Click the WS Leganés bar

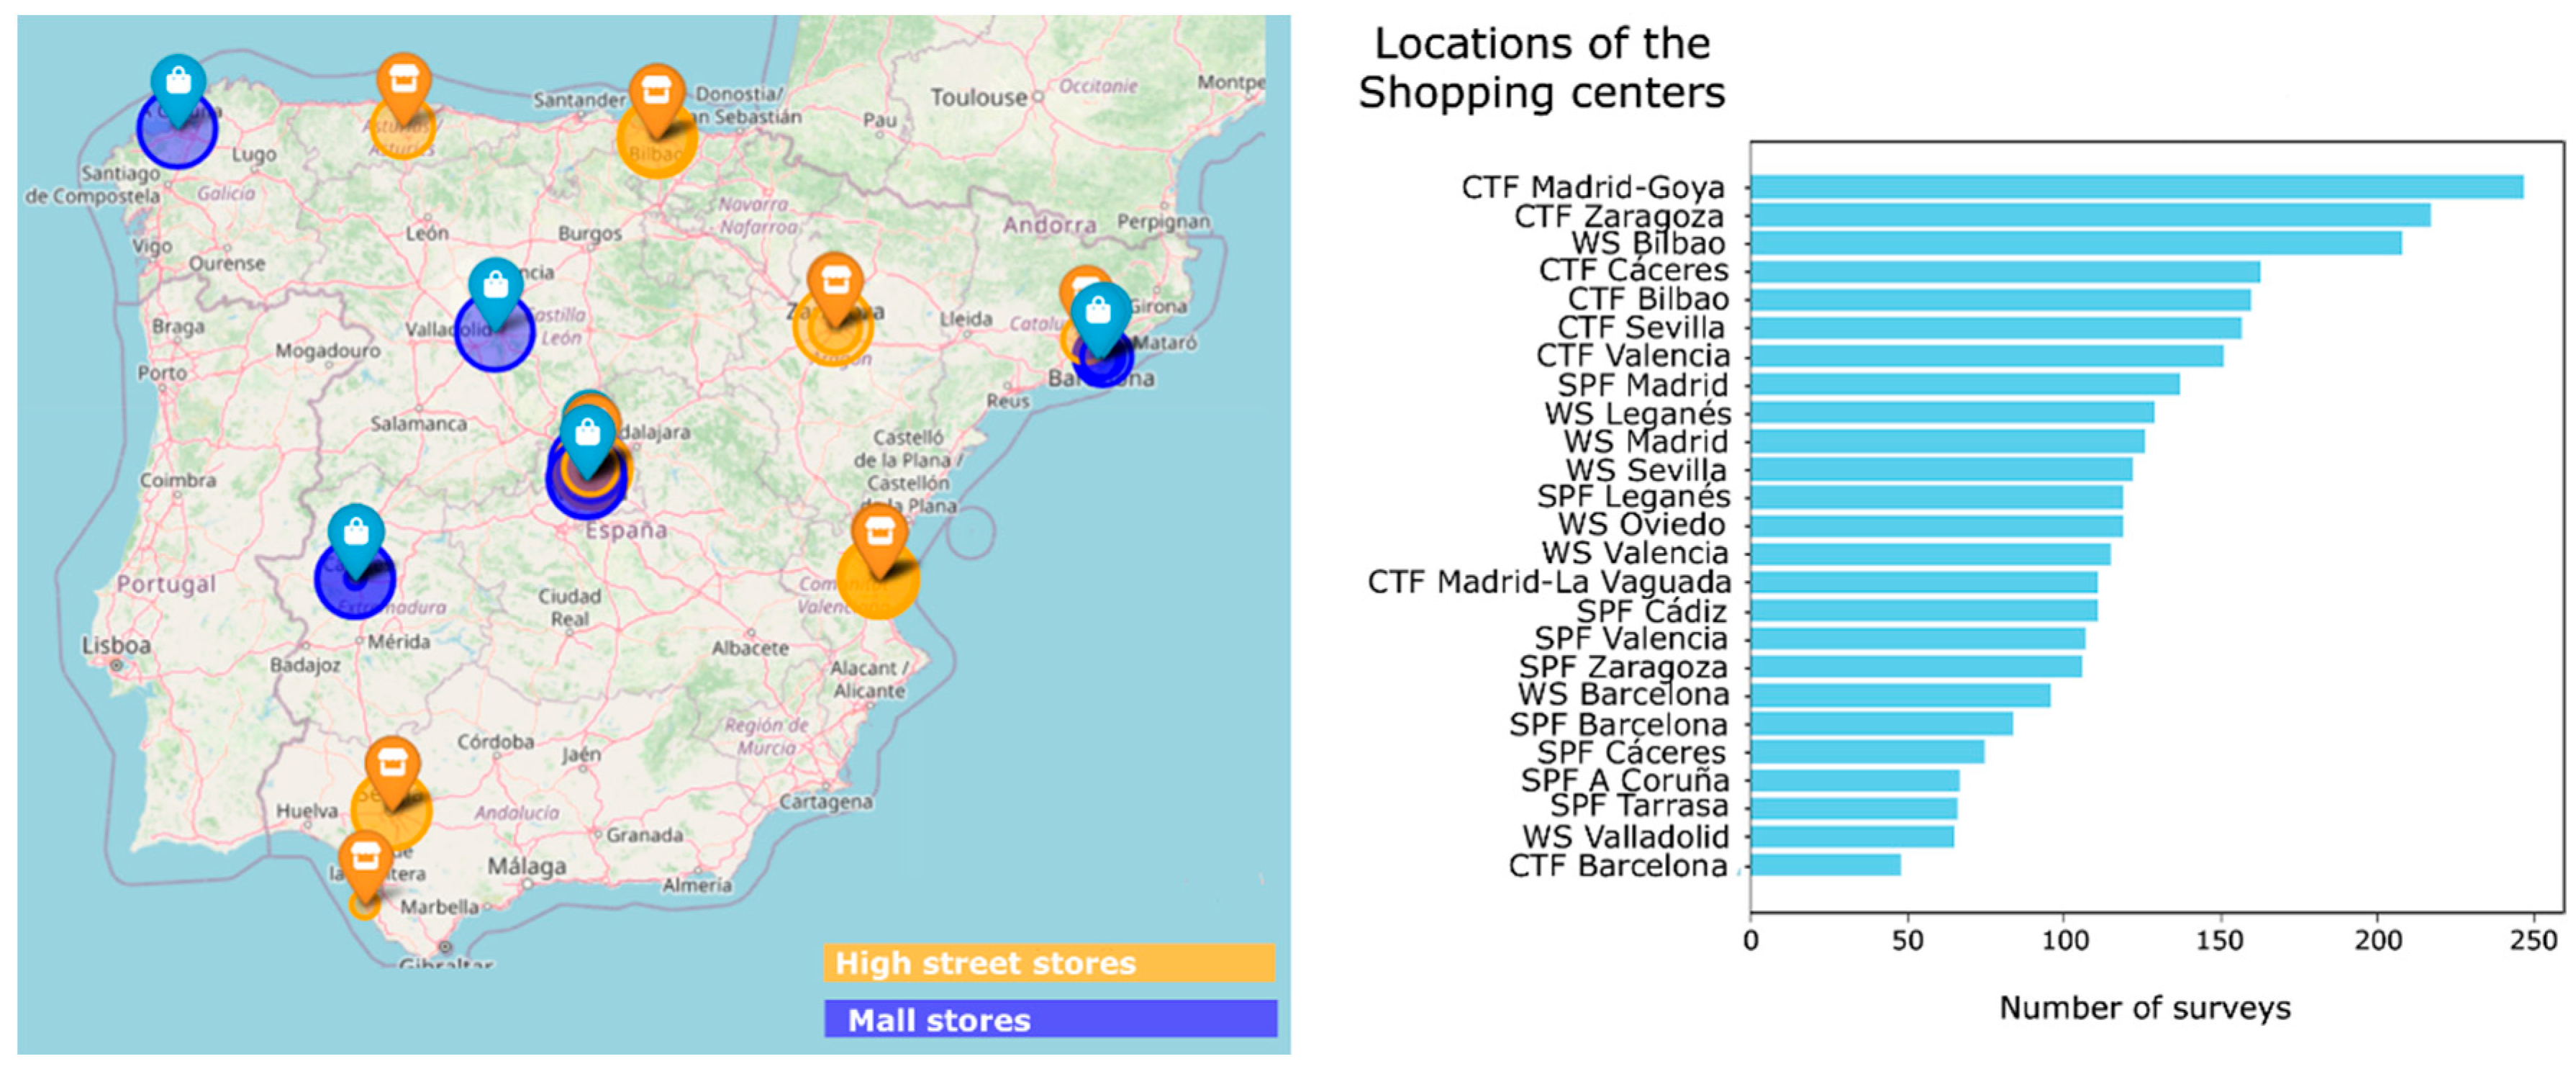(x=1952, y=412)
